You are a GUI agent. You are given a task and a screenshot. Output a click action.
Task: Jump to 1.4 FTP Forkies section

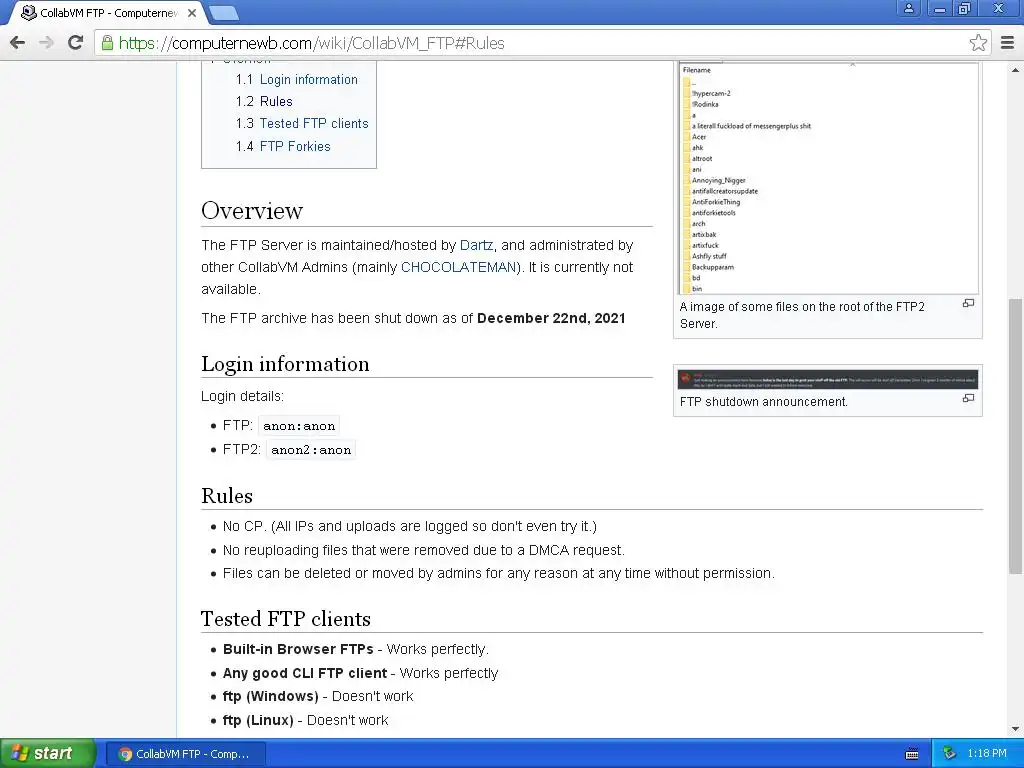click(283, 146)
